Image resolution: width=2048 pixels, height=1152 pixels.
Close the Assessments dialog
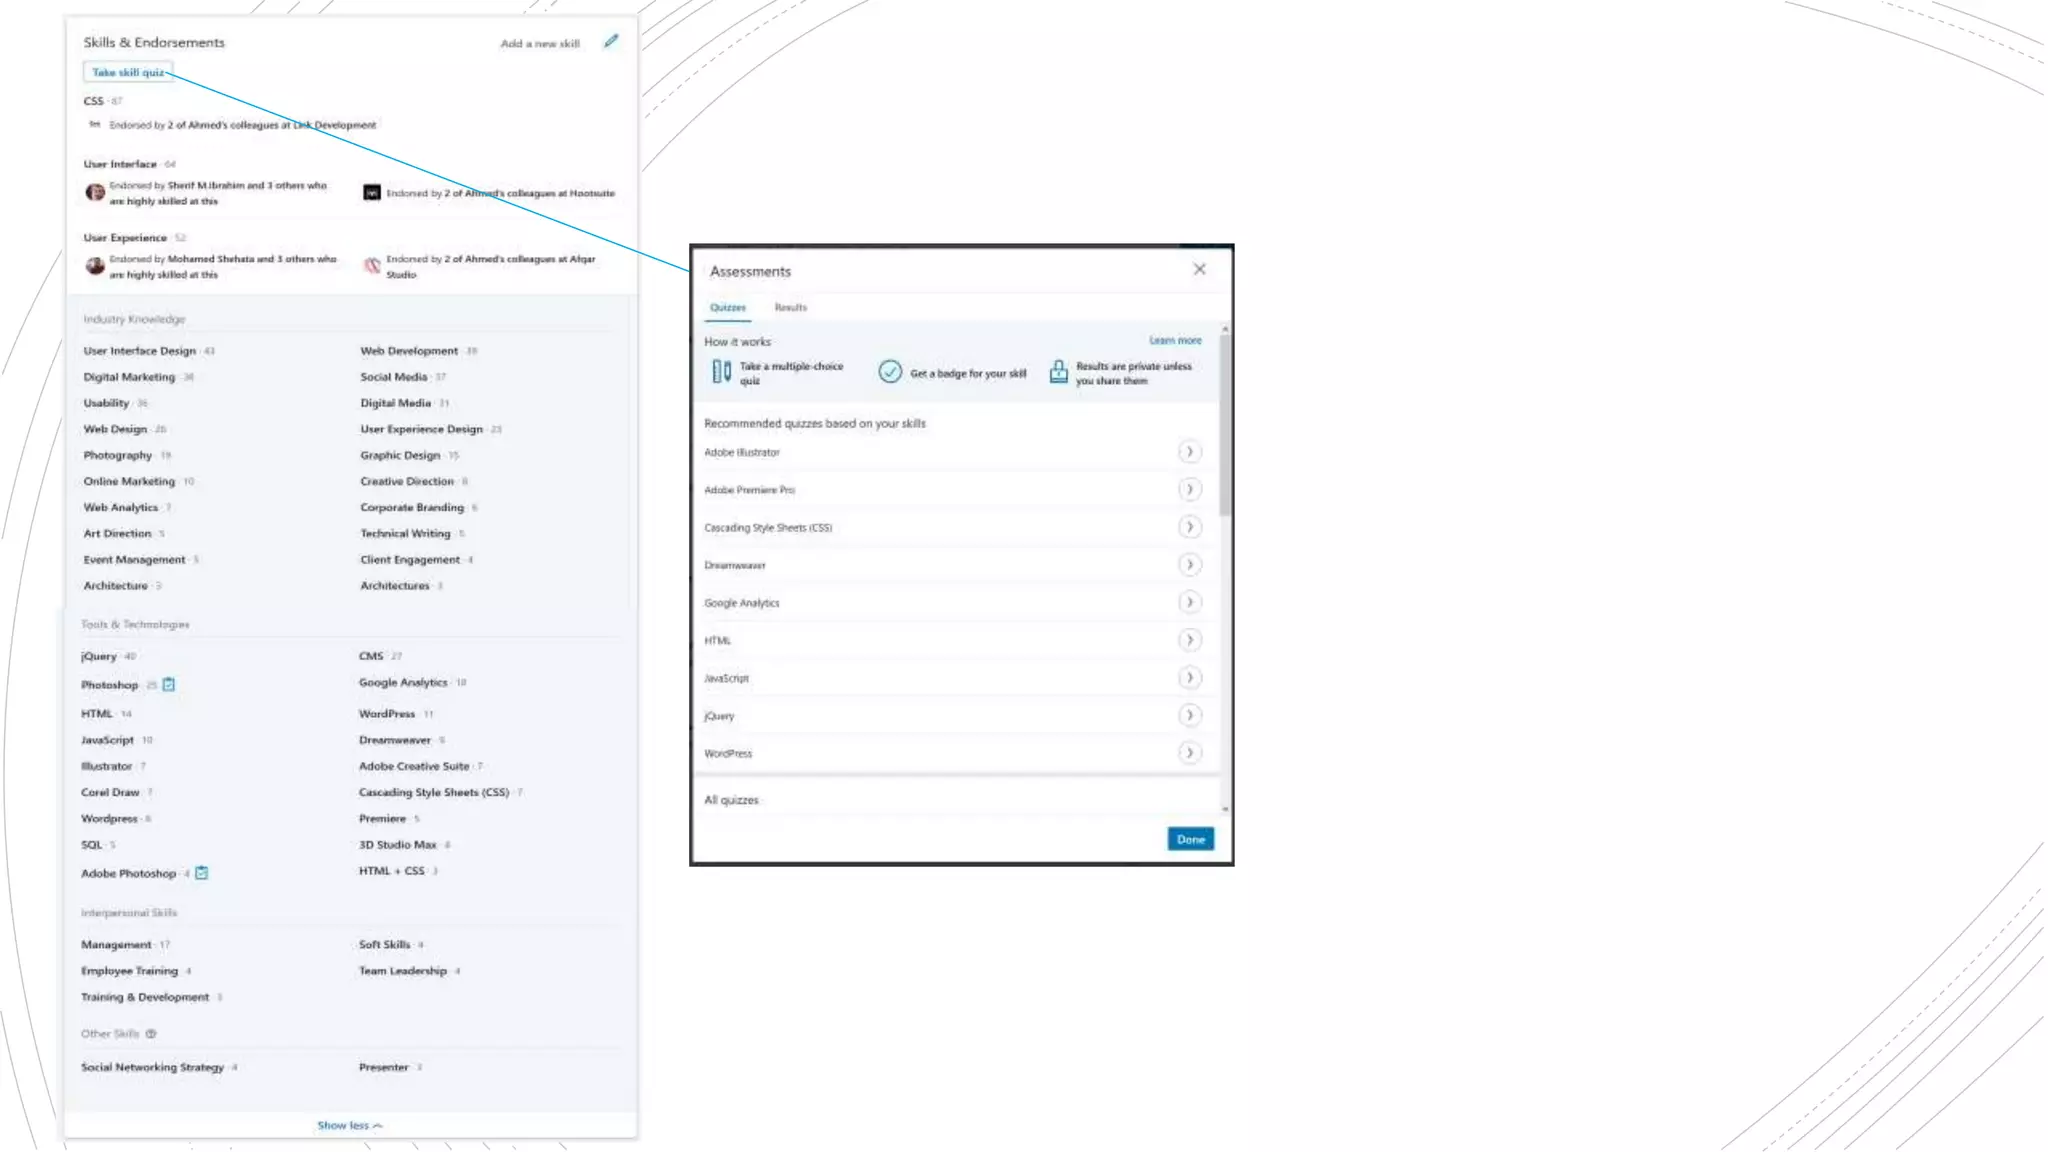click(1199, 269)
